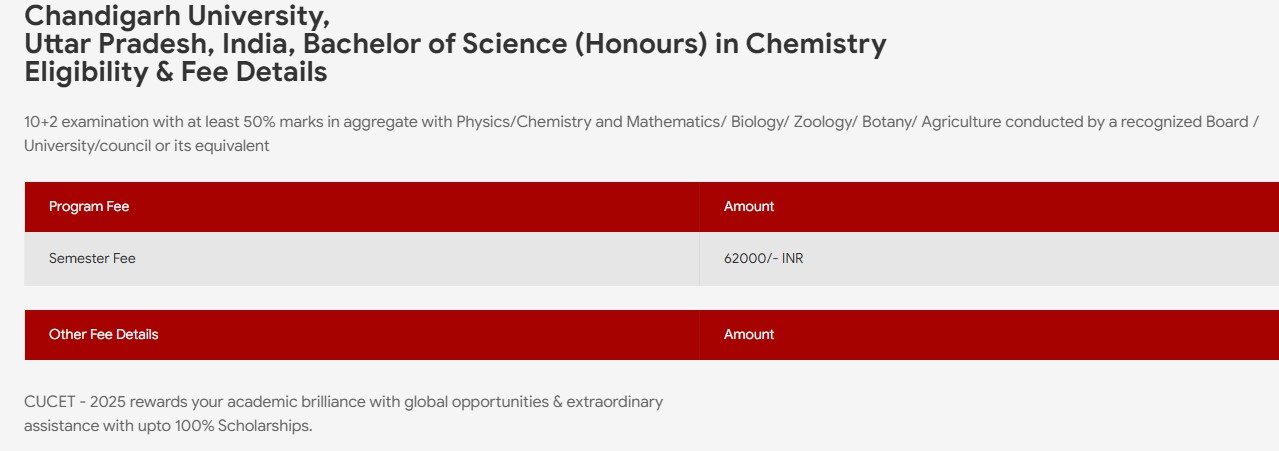The width and height of the screenshot is (1279, 451).
Task: Click the Amount header beside Other Fee Details
Action: point(748,335)
